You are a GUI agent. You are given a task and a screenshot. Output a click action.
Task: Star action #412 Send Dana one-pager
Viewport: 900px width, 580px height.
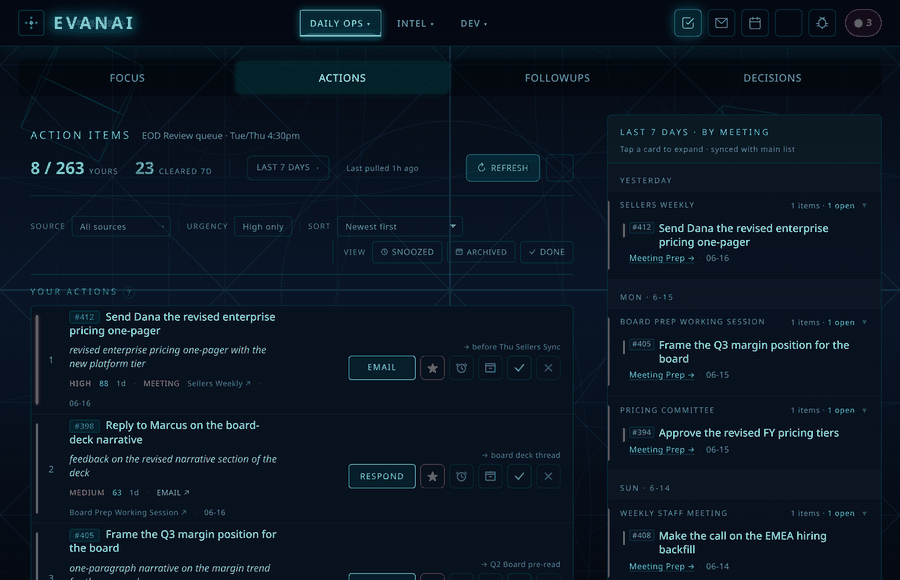(x=432, y=368)
